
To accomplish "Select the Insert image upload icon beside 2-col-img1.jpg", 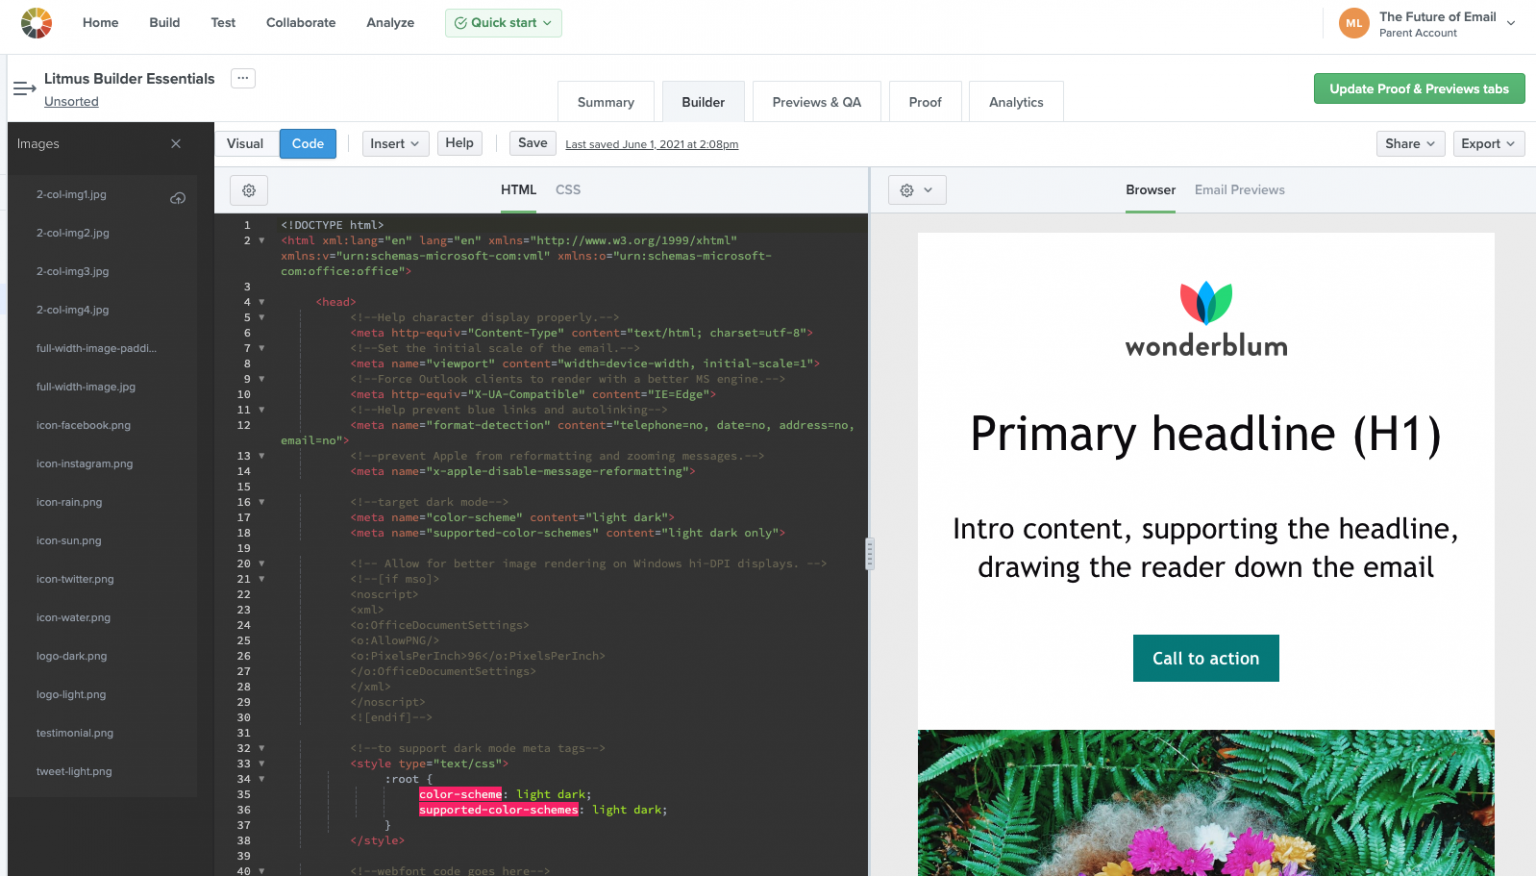I will pos(178,198).
